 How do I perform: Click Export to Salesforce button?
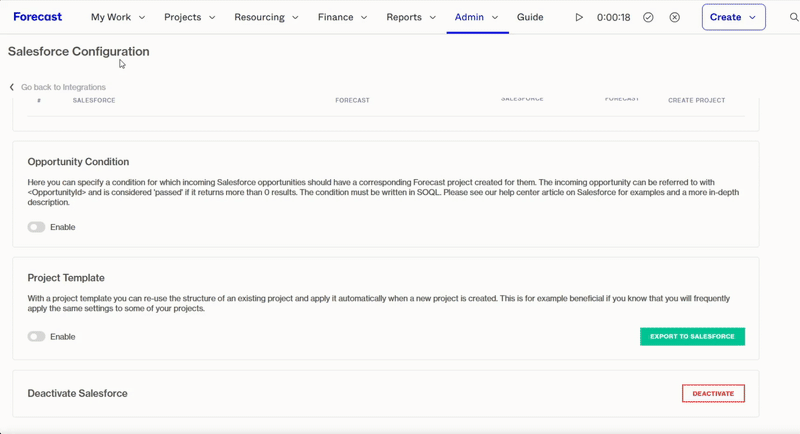click(692, 337)
